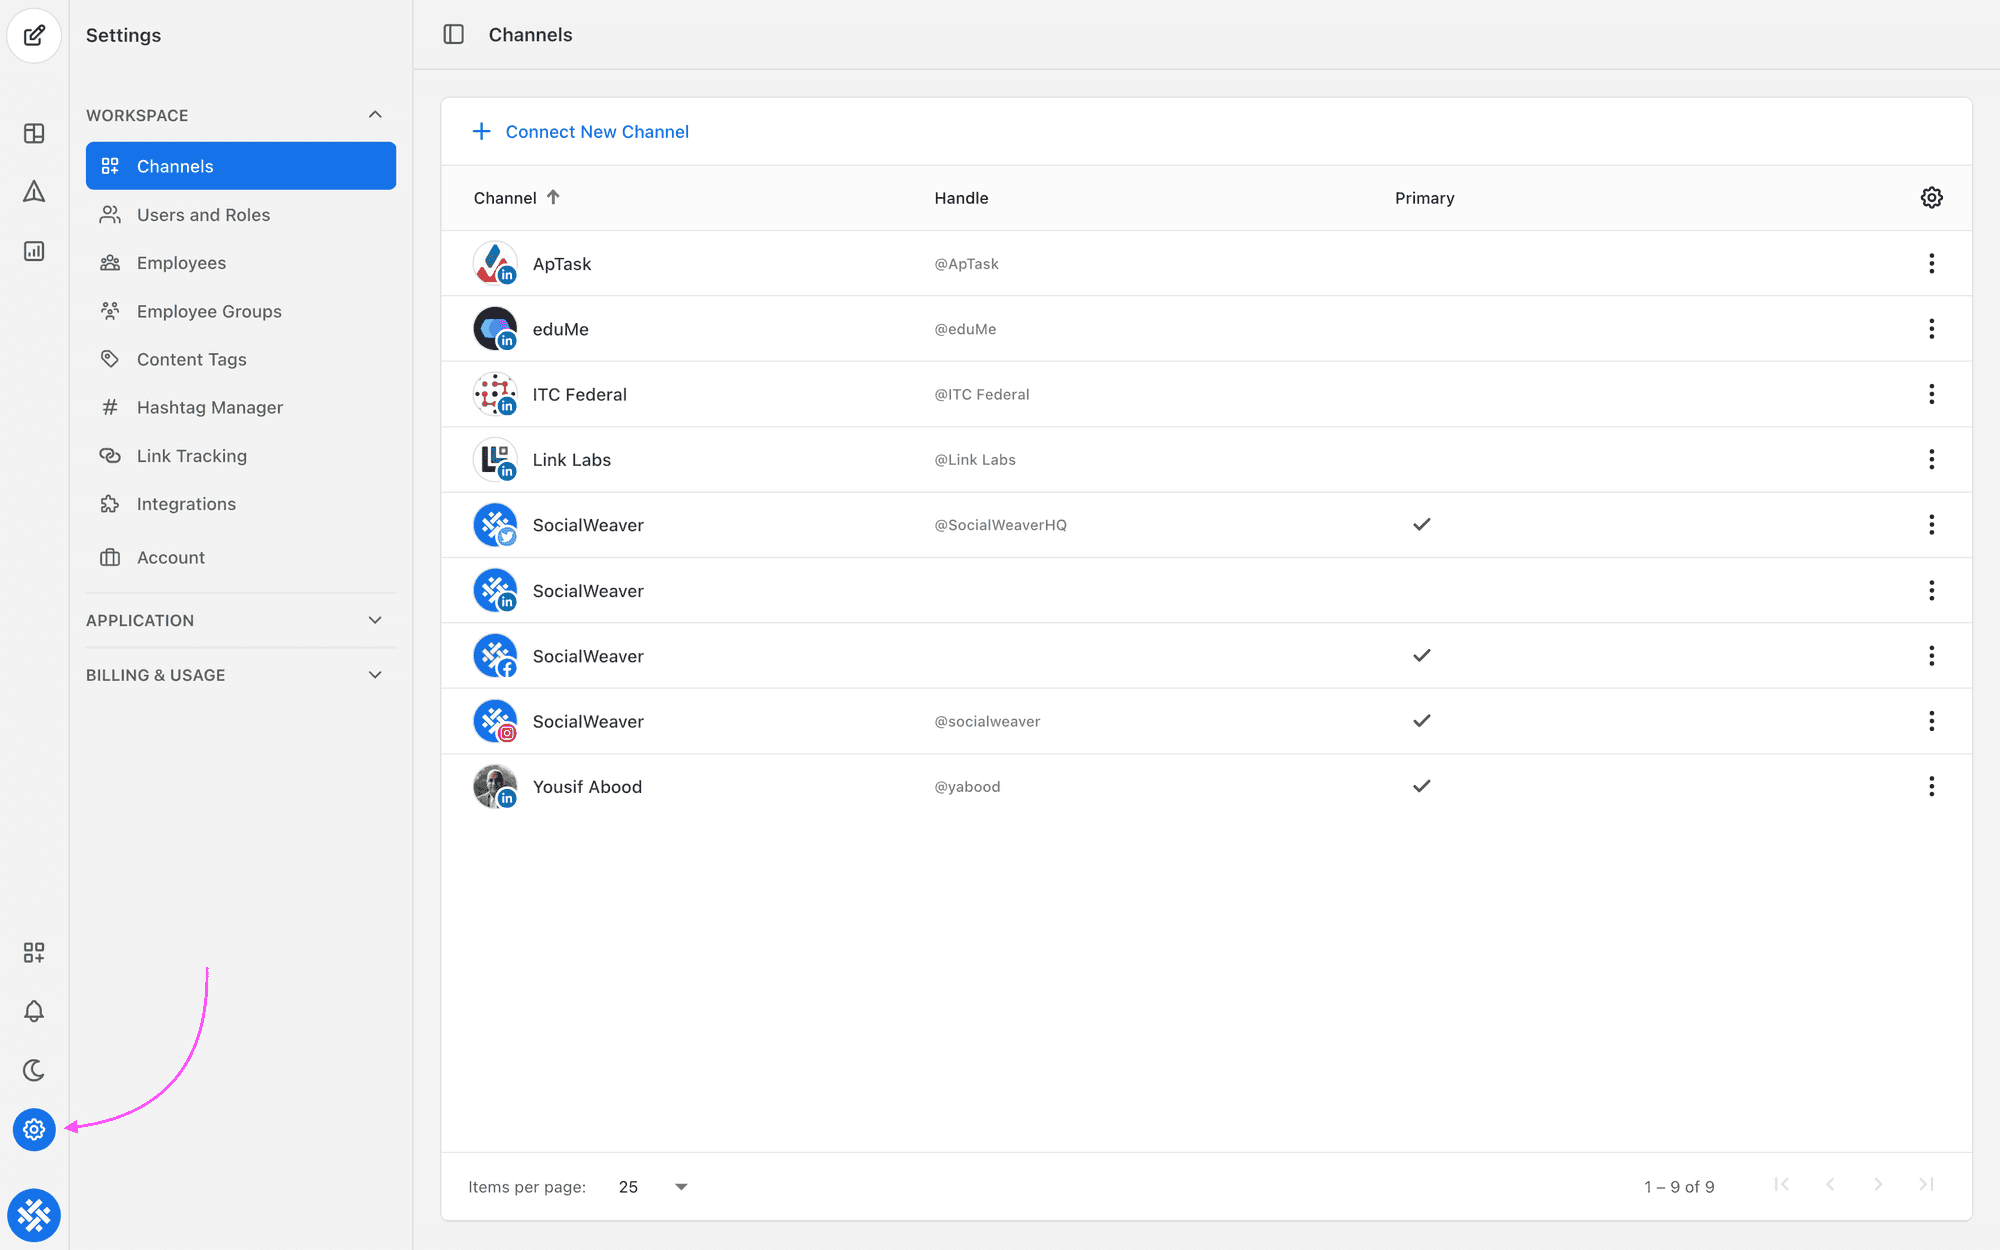This screenshot has height=1250, width=2000.
Task: Click the ITC Federal channel name
Action: click(x=580, y=394)
